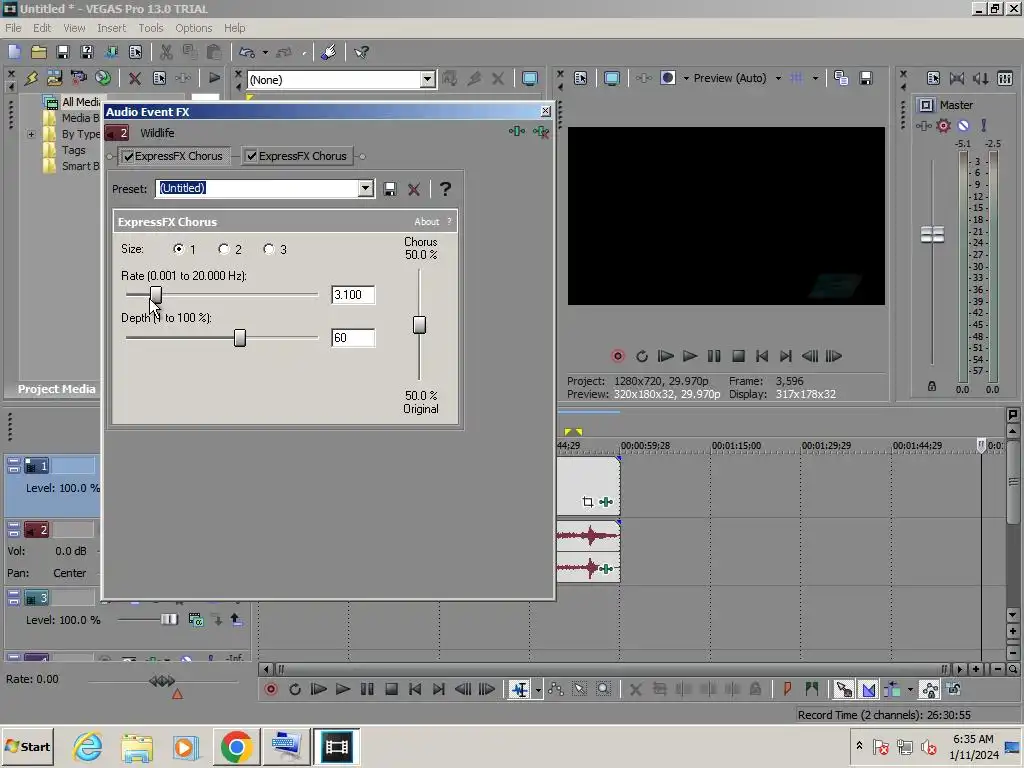Click Stop in the video preview controls
The width and height of the screenshot is (1024, 768).
[x=738, y=356]
